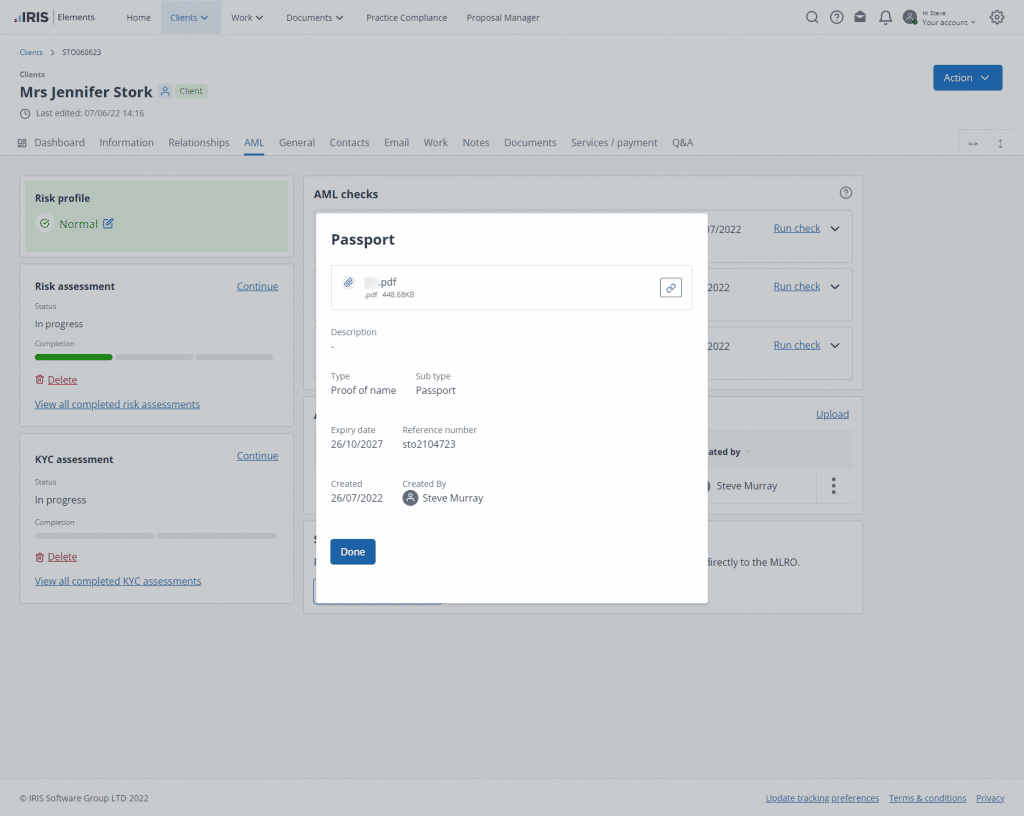Toggle vertical expand arrow icon
Screen dimensions: 1024x816
[x=1000, y=143]
